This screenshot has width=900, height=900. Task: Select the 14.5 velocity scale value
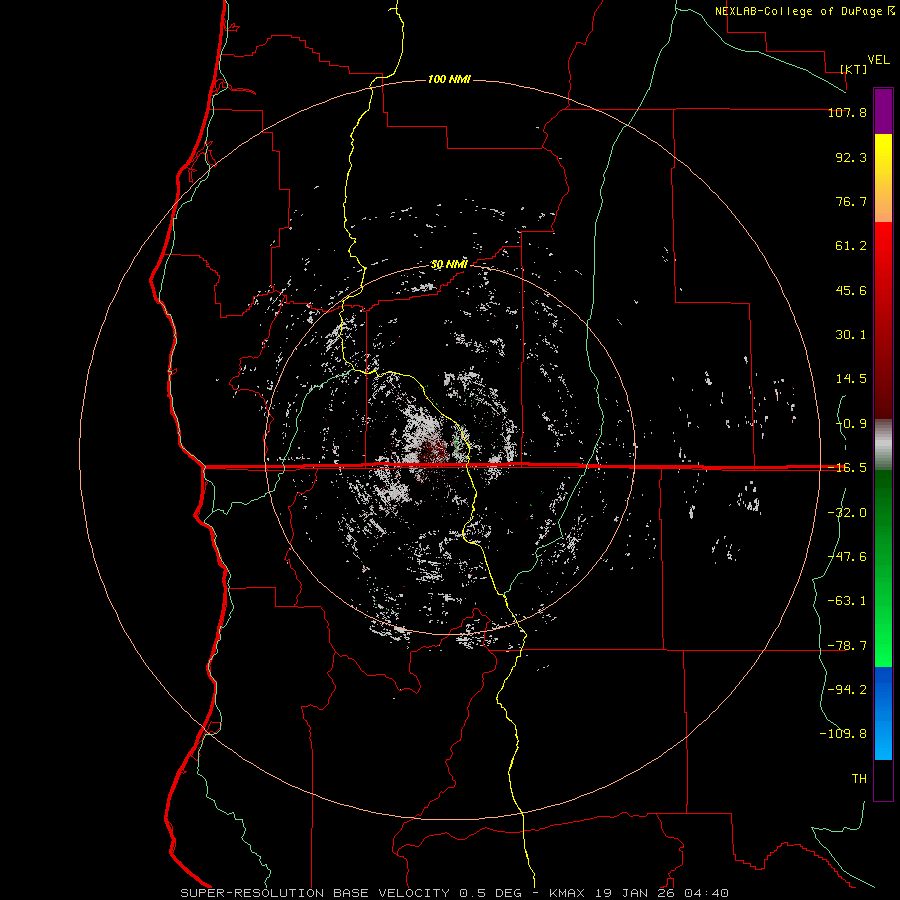851,379
